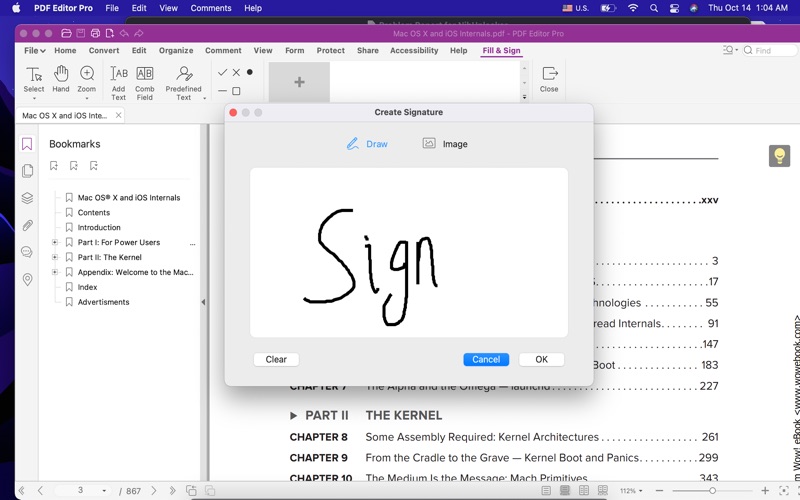Switch to the Convert ribbon tab
Image resolution: width=800 pixels, height=500 pixels.
104,51
